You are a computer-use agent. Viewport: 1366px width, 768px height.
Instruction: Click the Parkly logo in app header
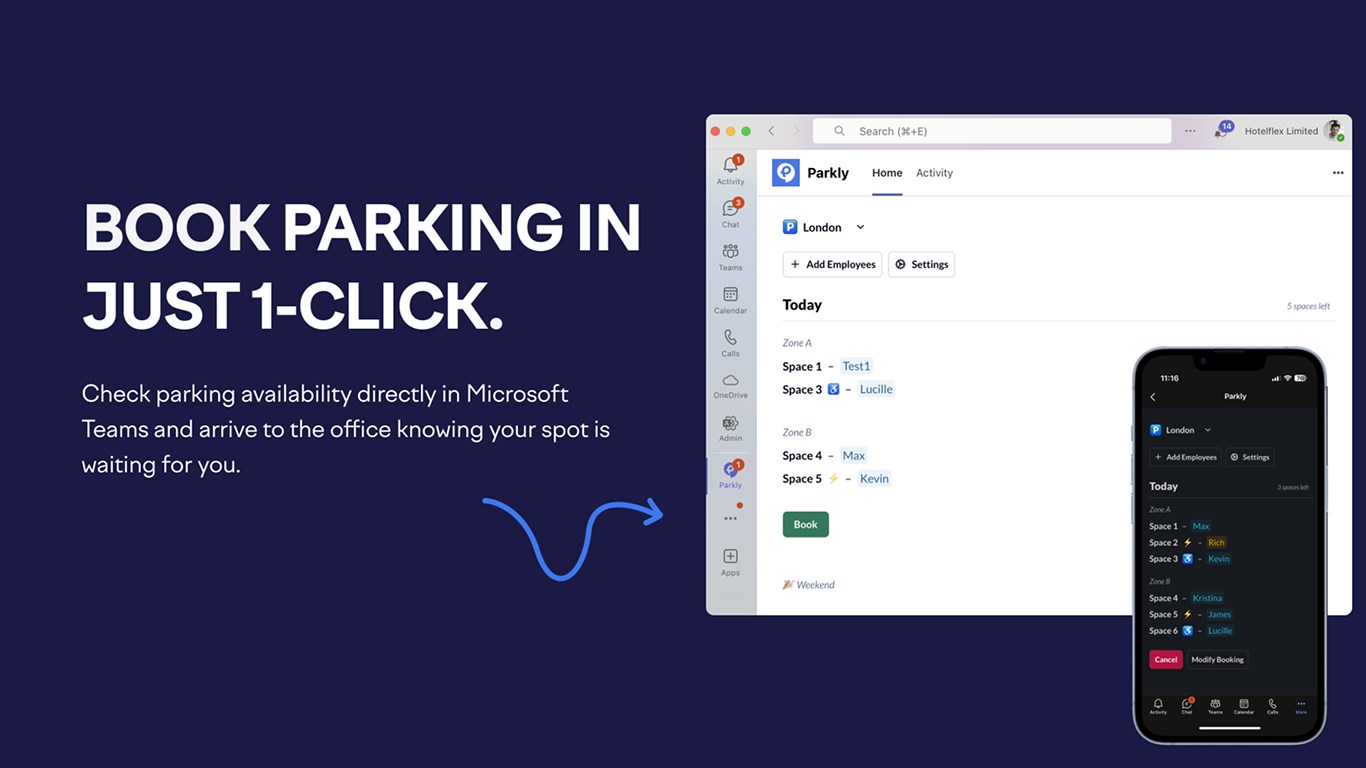[x=786, y=173]
